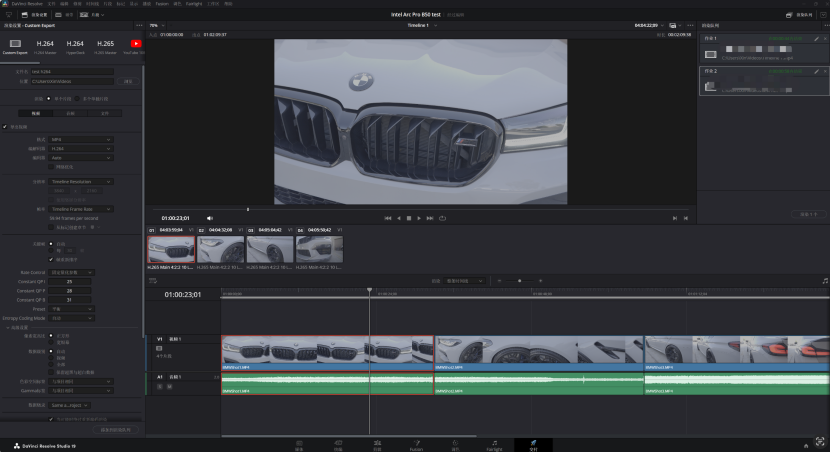Open the Format dropdown showing MP4

(80, 139)
